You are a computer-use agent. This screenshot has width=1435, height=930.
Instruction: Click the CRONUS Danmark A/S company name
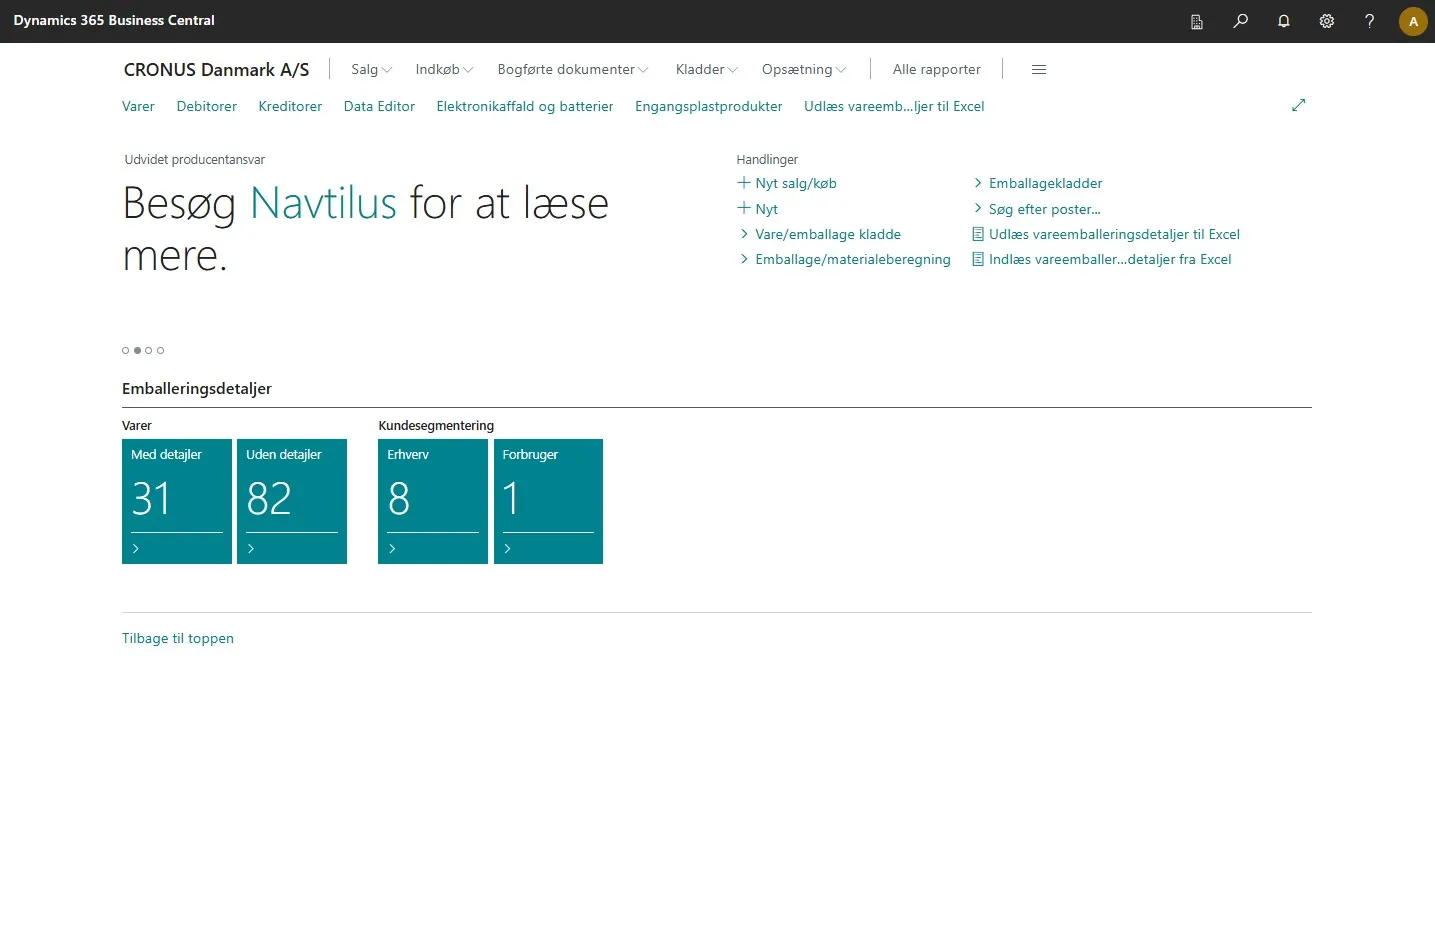click(216, 69)
